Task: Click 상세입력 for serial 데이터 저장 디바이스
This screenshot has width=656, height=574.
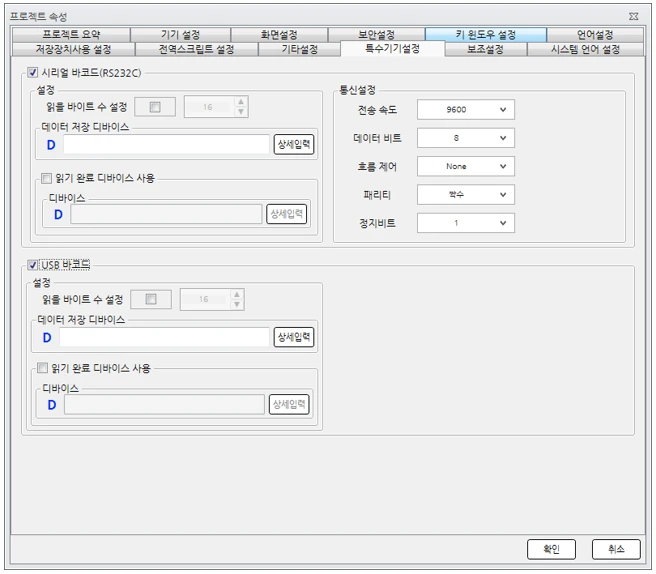Action: (294, 144)
